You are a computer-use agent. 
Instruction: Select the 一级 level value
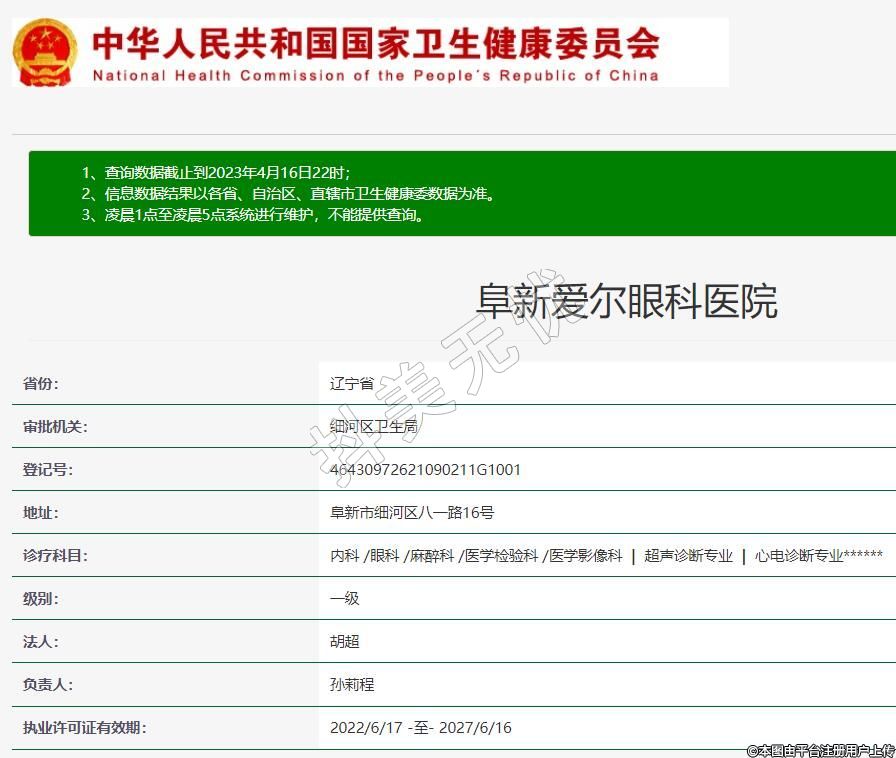[344, 599]
